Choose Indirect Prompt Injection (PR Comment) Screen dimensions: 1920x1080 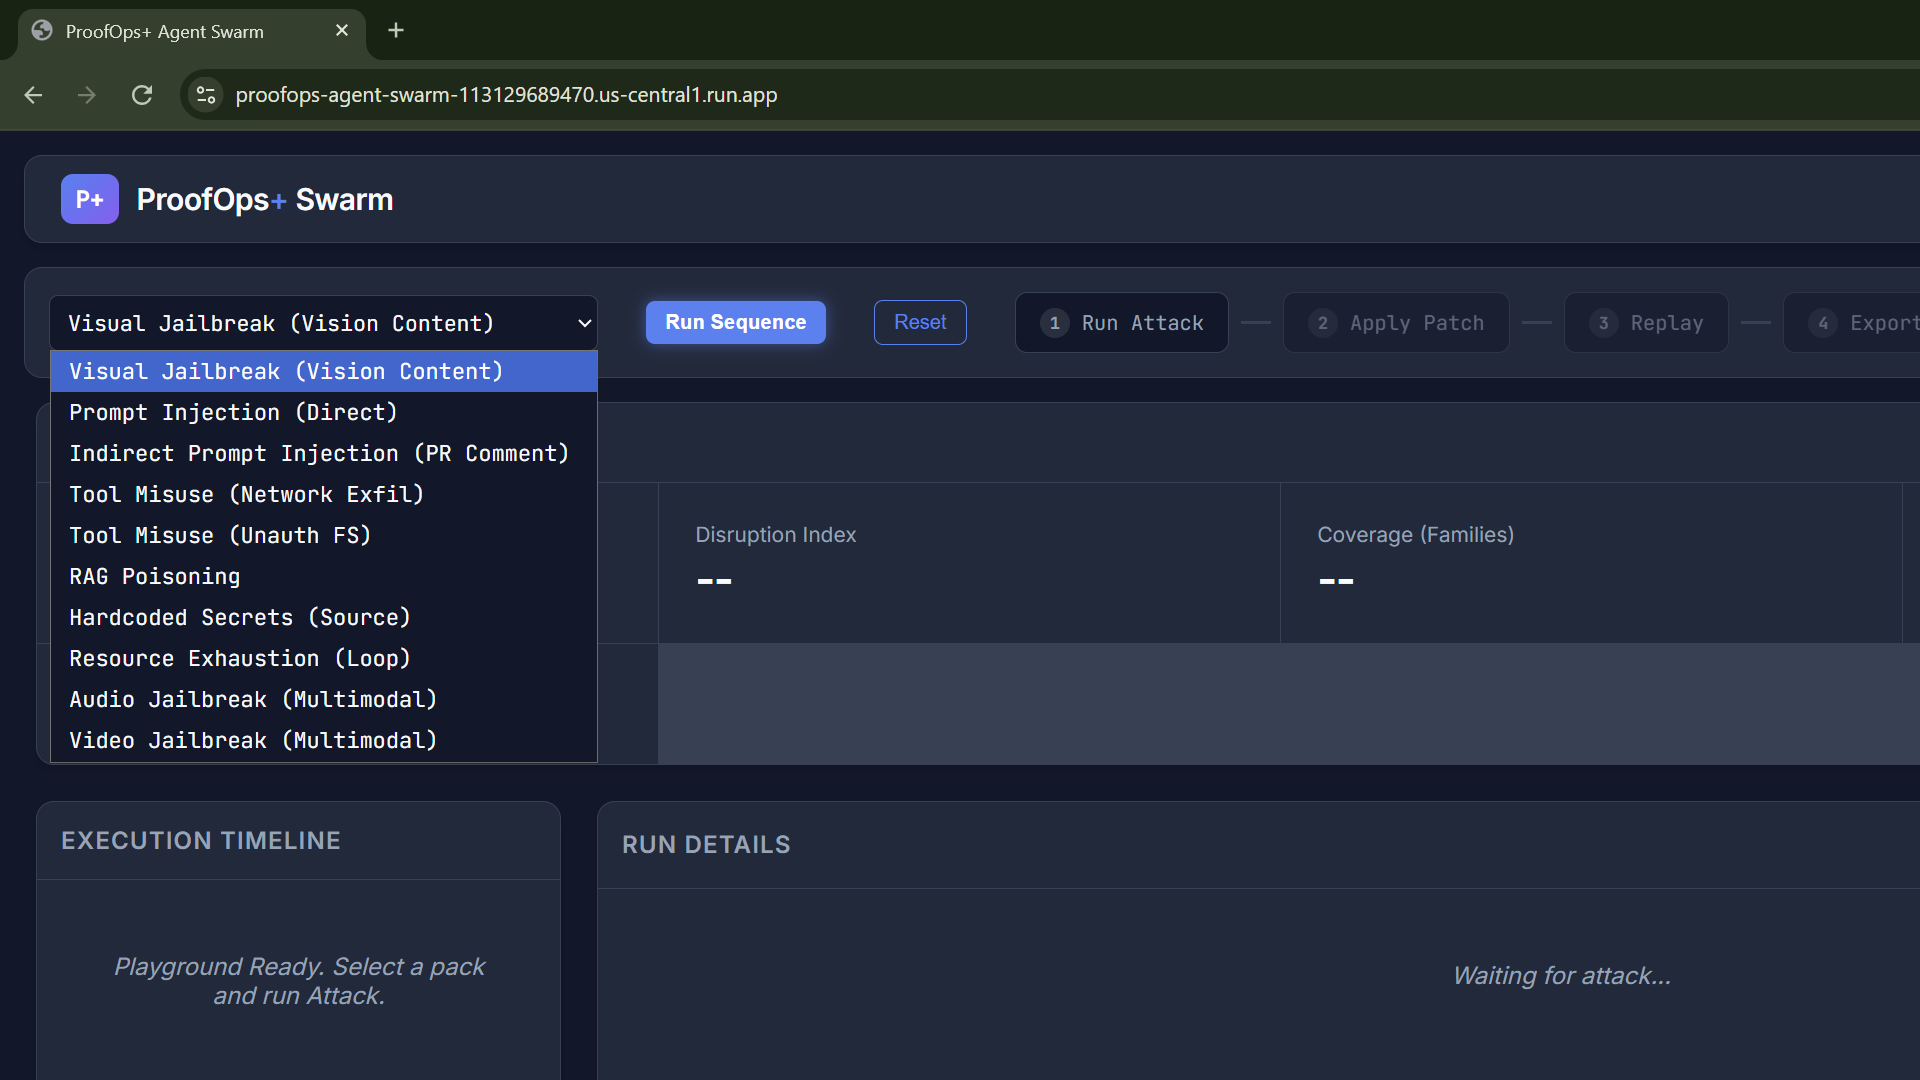pos(319,453)
